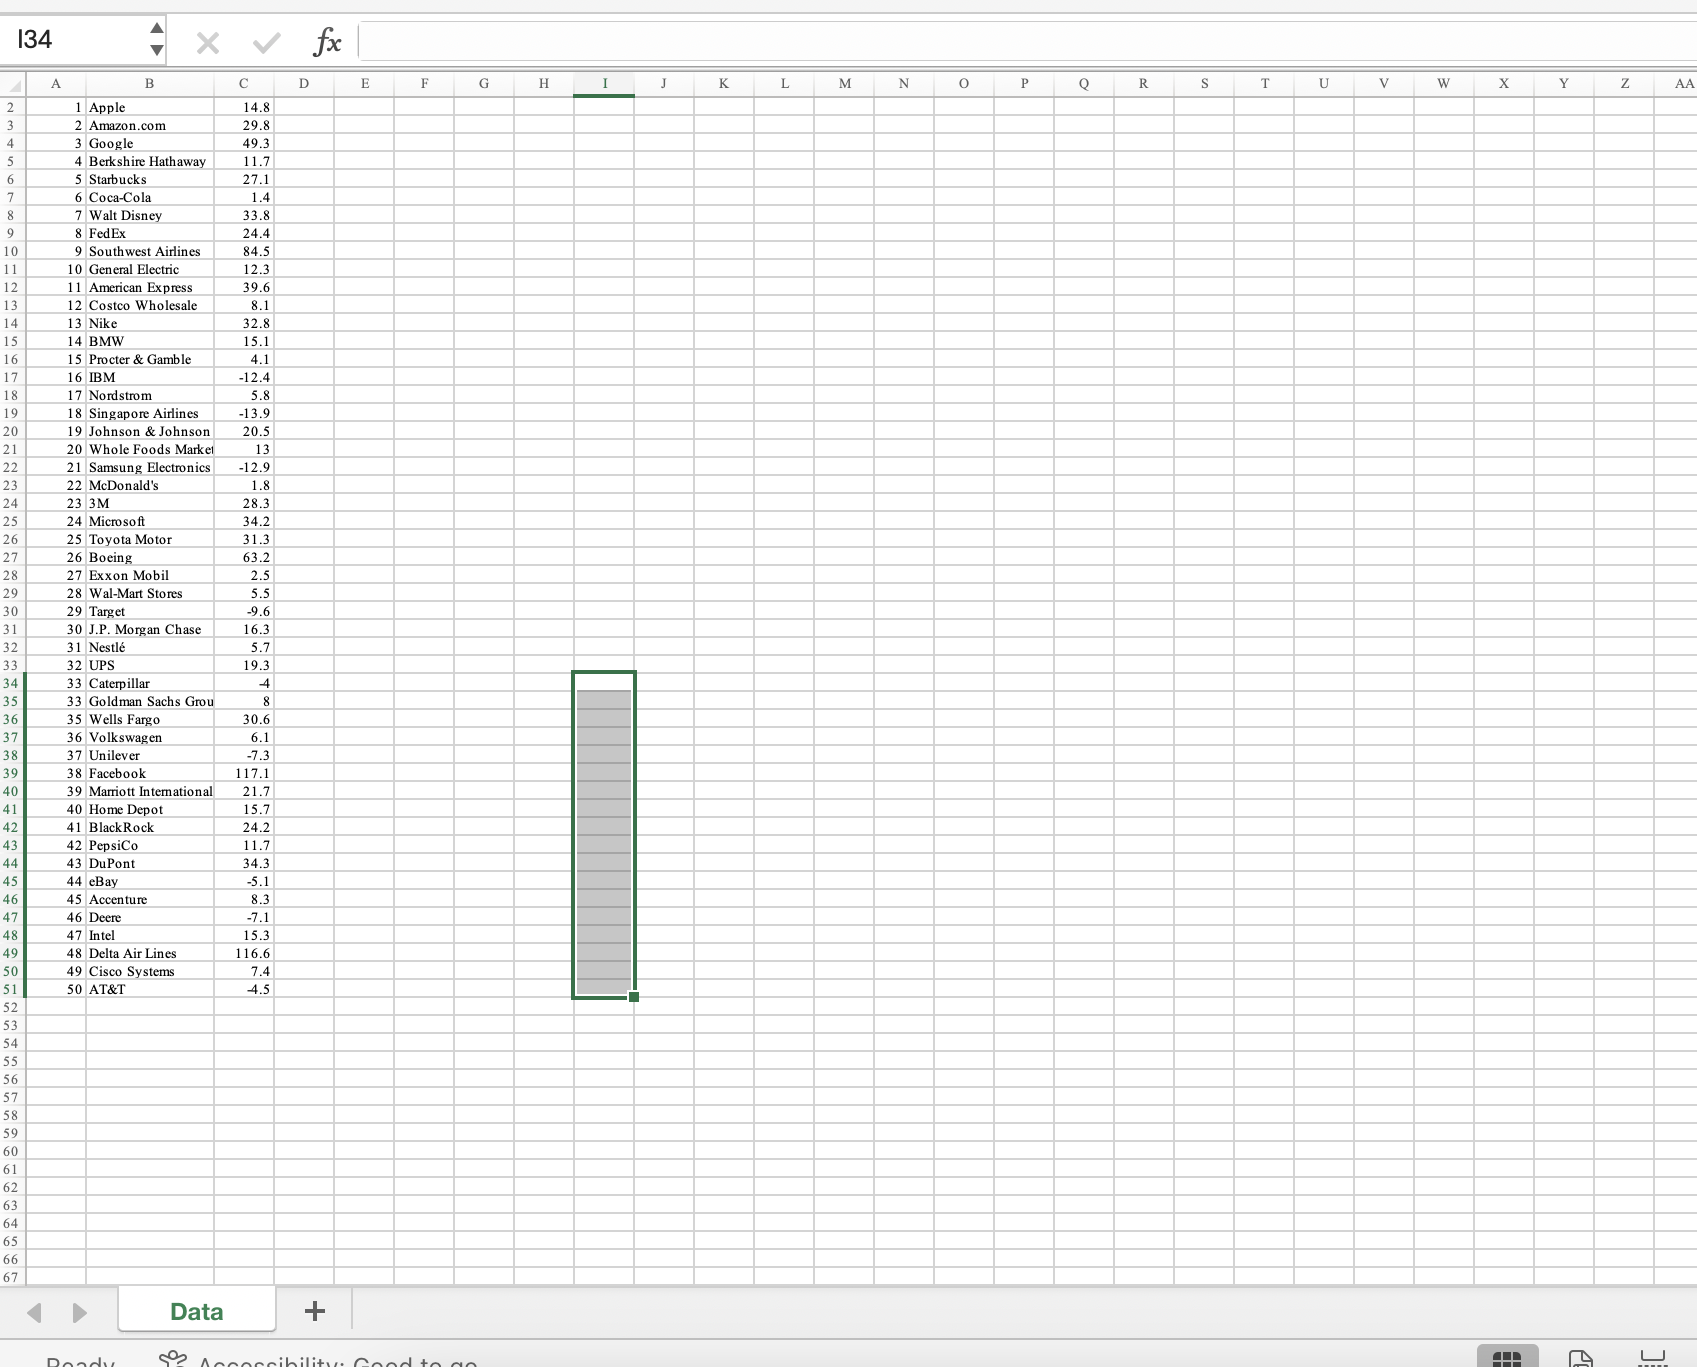Click the Starbucks cell
Viewport: 1697px width, 1367px height.
(150, 179)
